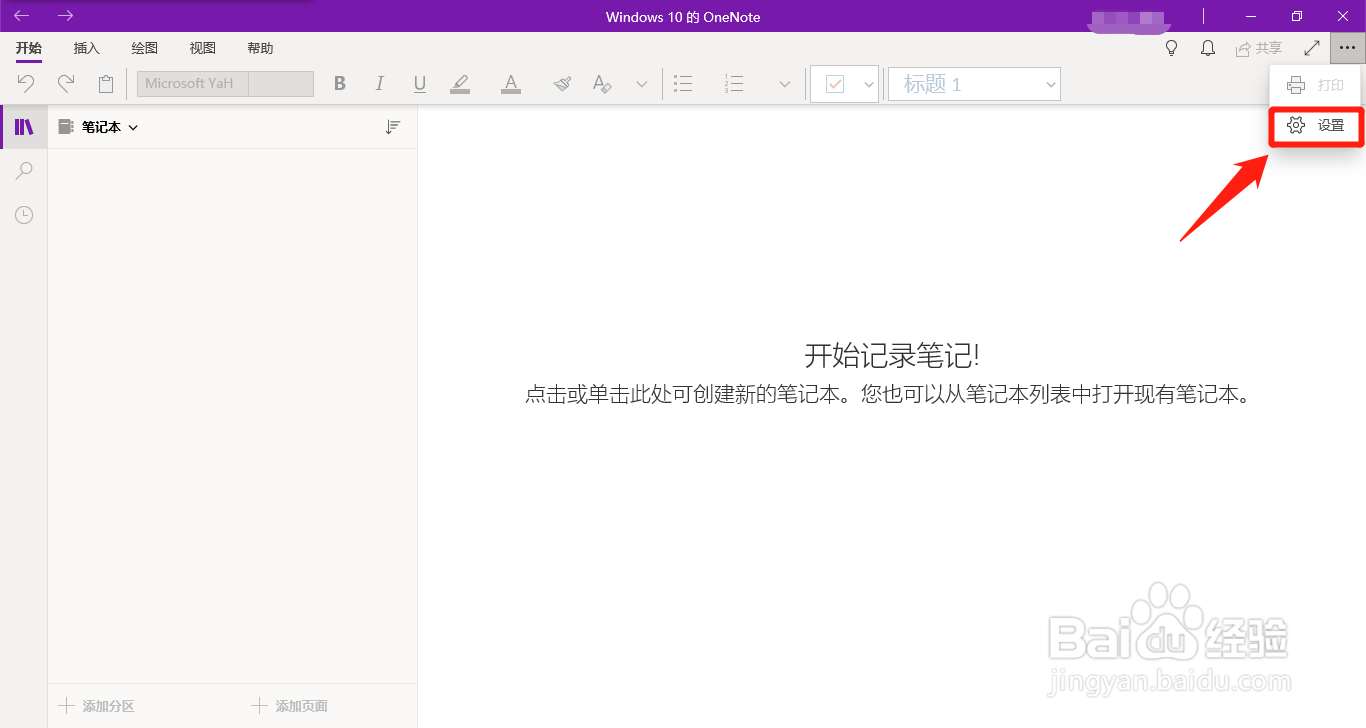Click the page sort icon
This screenshot has height=728, width=1366.
393,127
